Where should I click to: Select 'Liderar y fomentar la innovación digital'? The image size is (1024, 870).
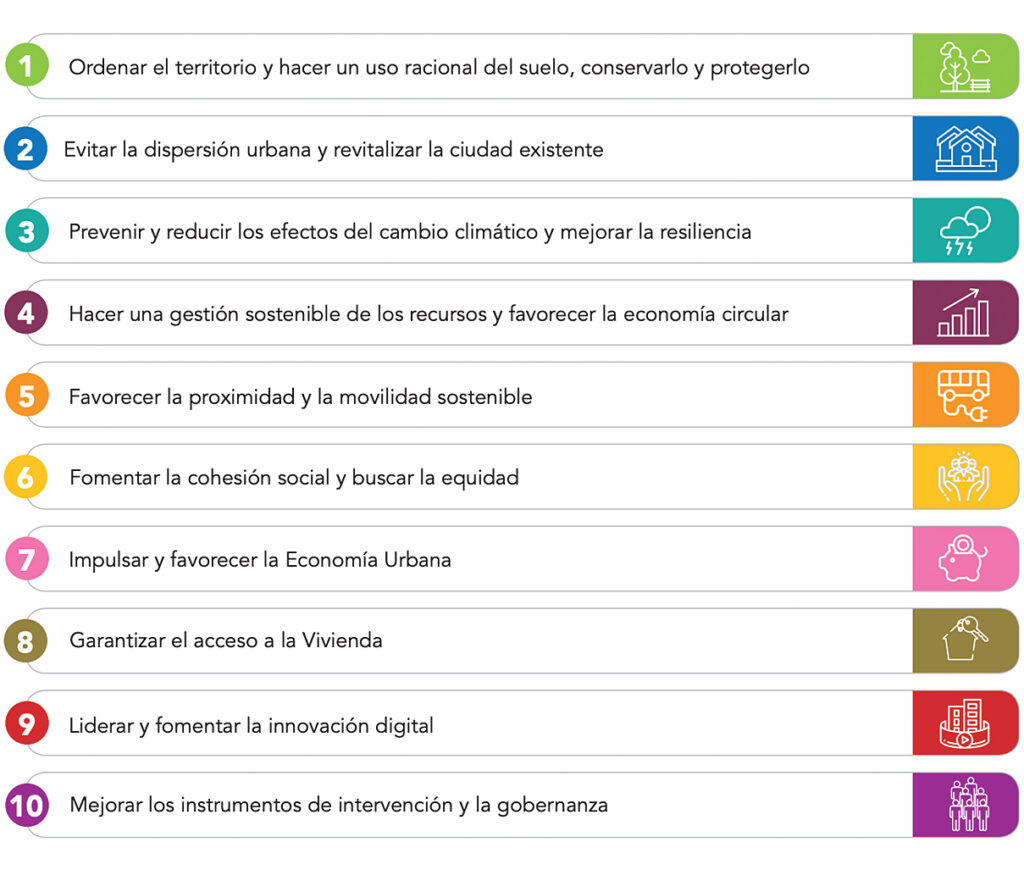tap(251, 725)
